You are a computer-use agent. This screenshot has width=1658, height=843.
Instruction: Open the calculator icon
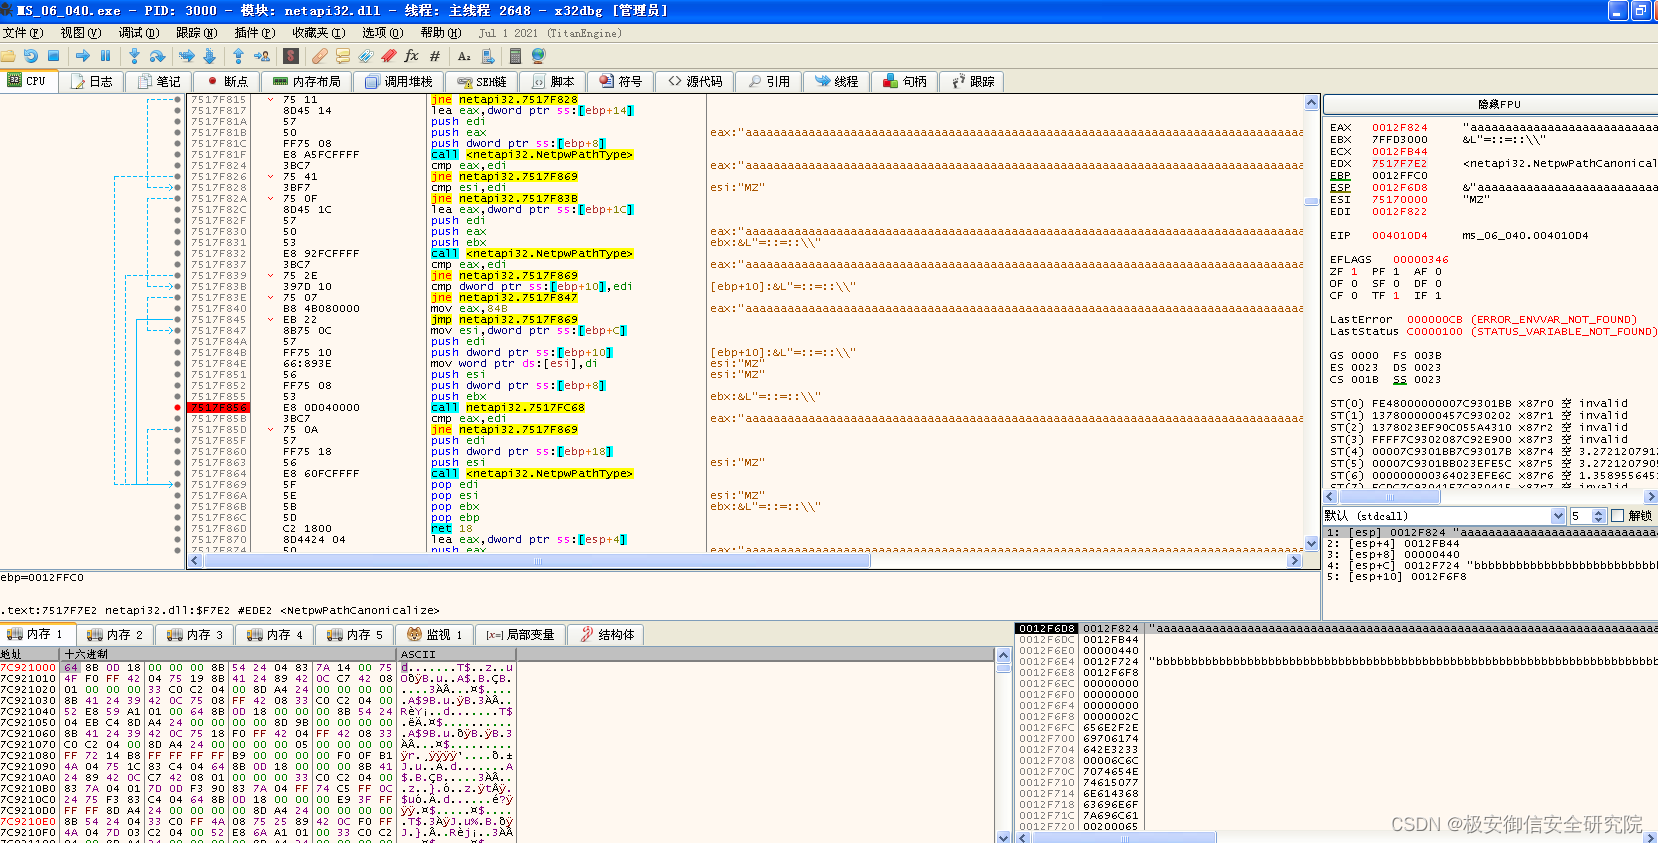515,56
